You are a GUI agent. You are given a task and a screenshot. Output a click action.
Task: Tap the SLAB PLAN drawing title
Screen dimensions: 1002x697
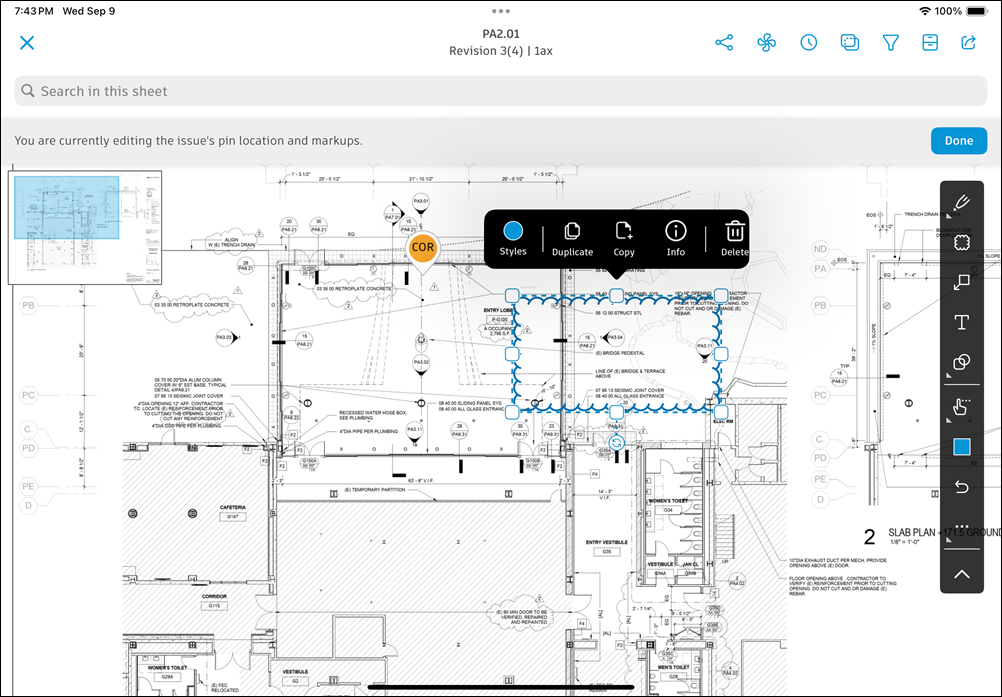(944, 532)
